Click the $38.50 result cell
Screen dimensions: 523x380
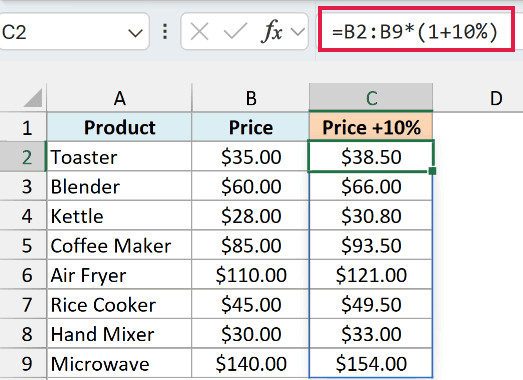(371, 156)
